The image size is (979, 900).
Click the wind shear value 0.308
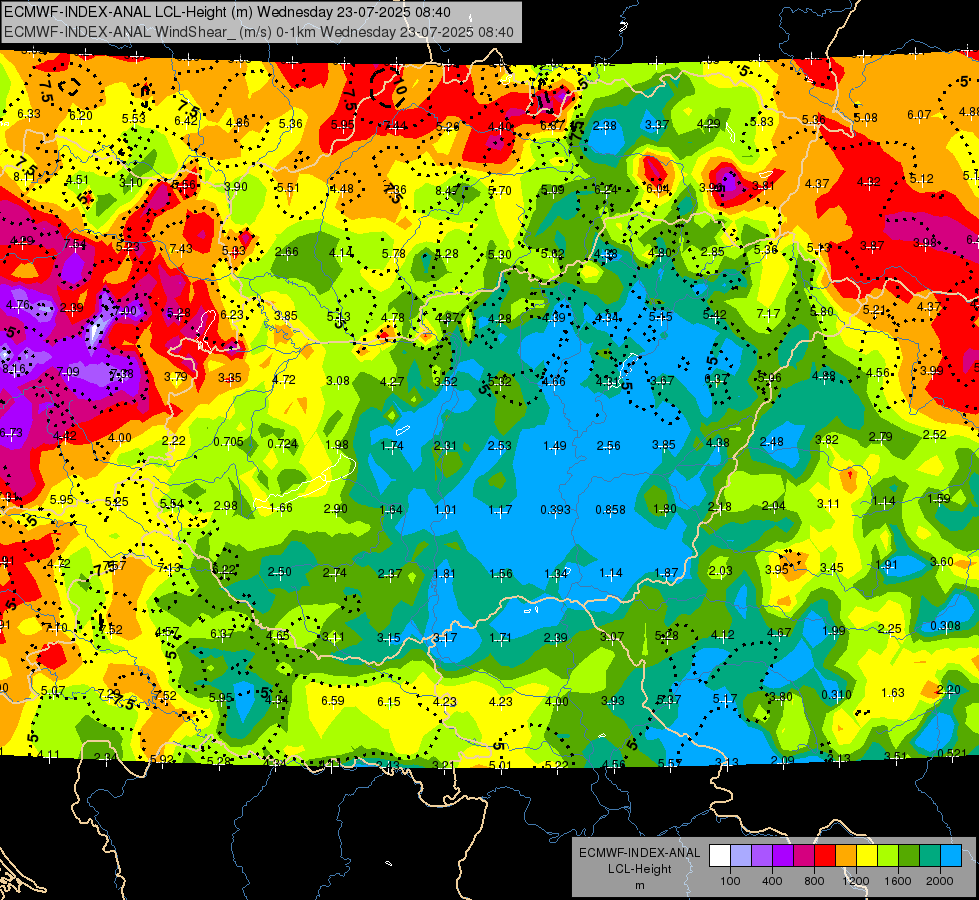pyautogui.click(x=945, y=626)
